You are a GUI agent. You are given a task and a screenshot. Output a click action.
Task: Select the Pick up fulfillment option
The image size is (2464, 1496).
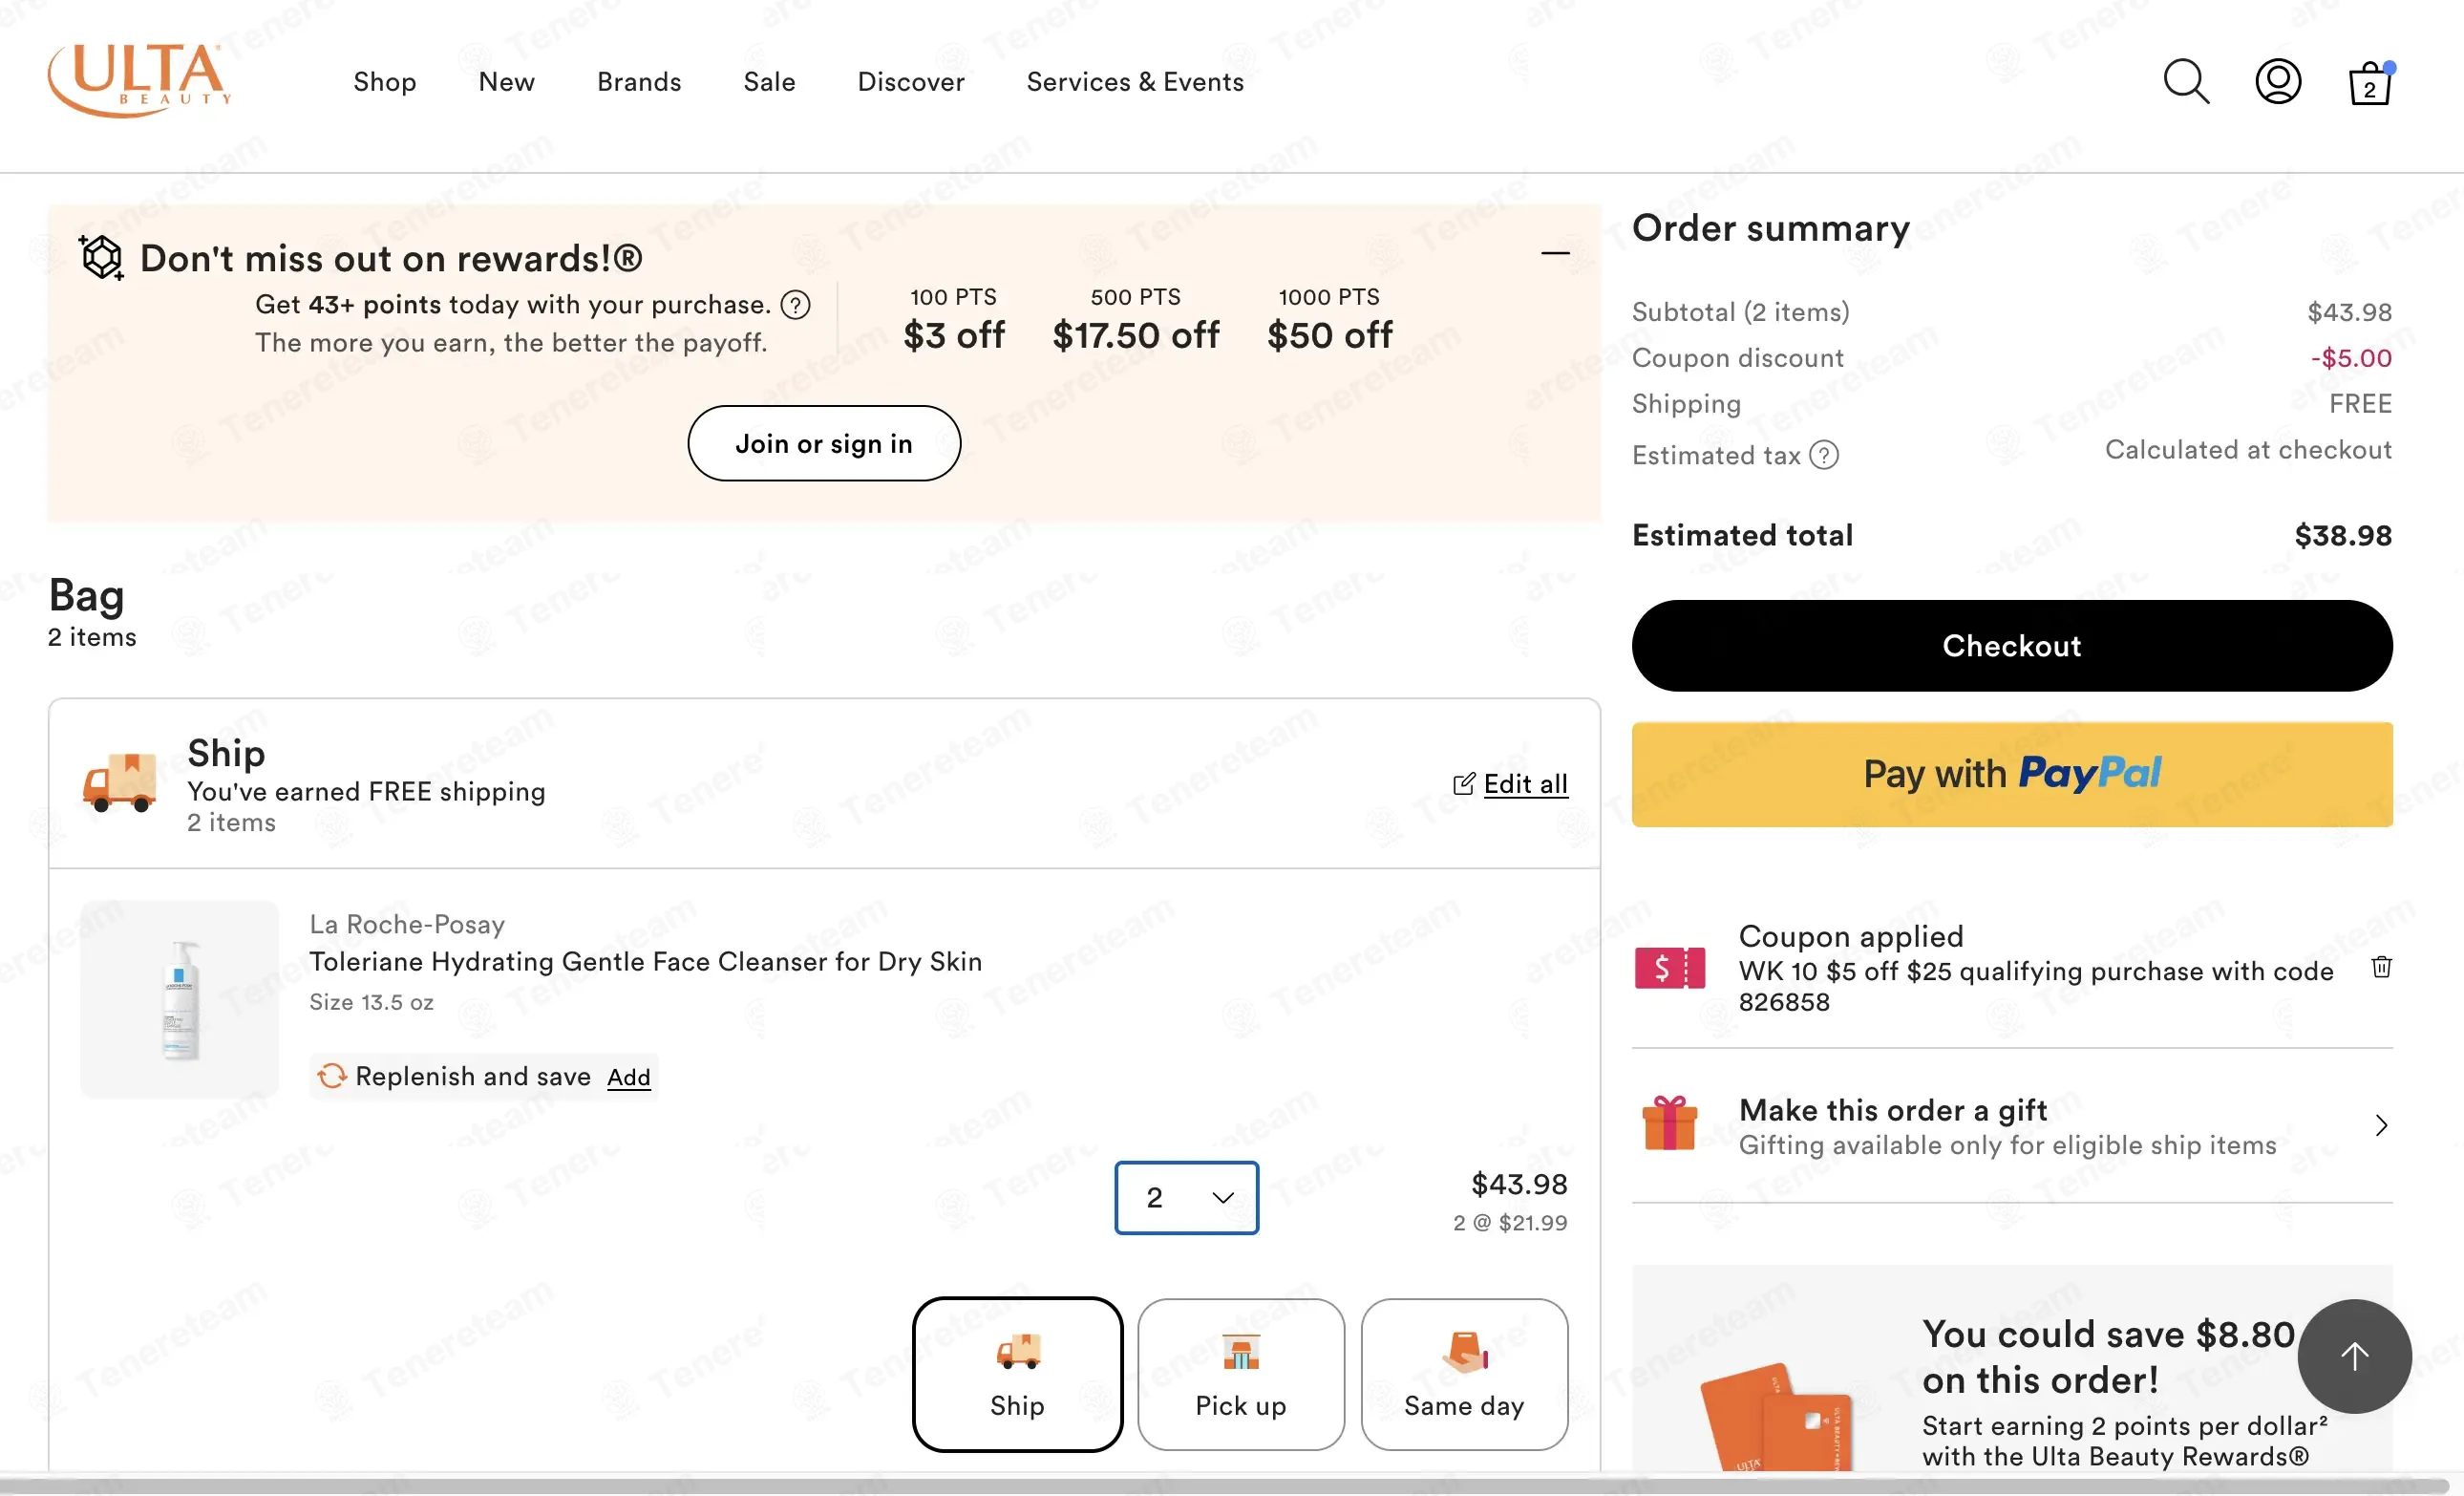[x=1241, y=1374]
